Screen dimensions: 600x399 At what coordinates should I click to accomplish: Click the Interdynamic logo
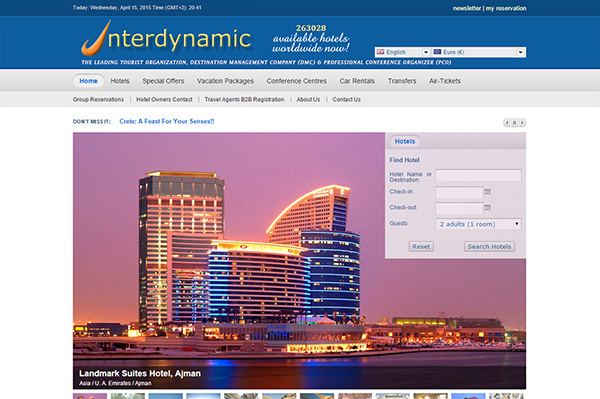tap(166, 39)
